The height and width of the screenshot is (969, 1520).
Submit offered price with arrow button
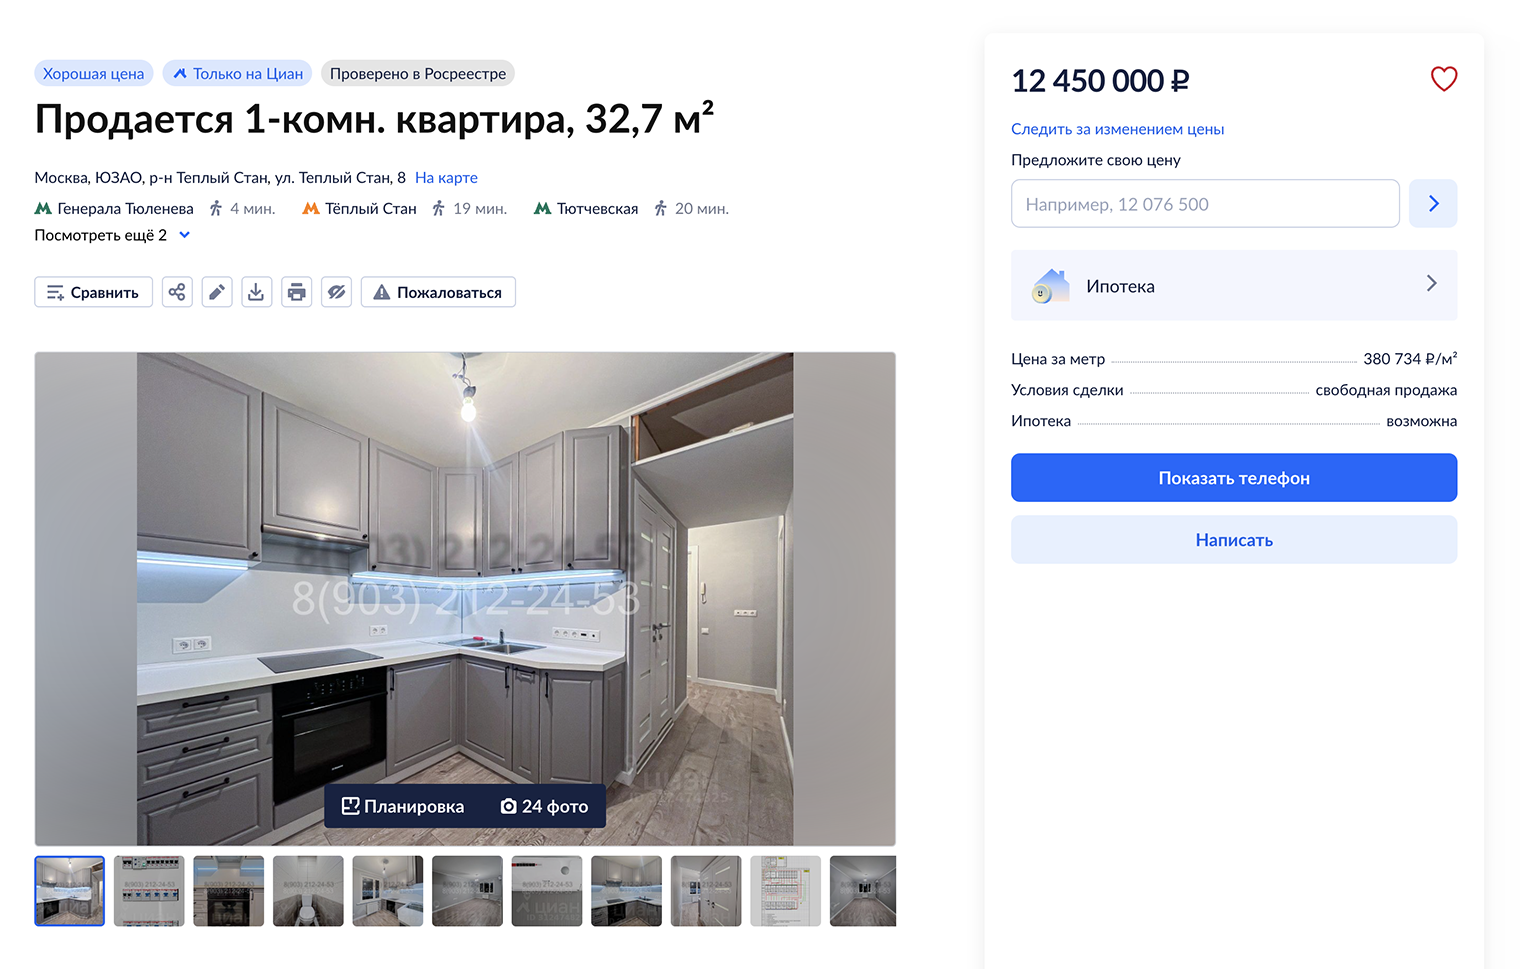1433,204
